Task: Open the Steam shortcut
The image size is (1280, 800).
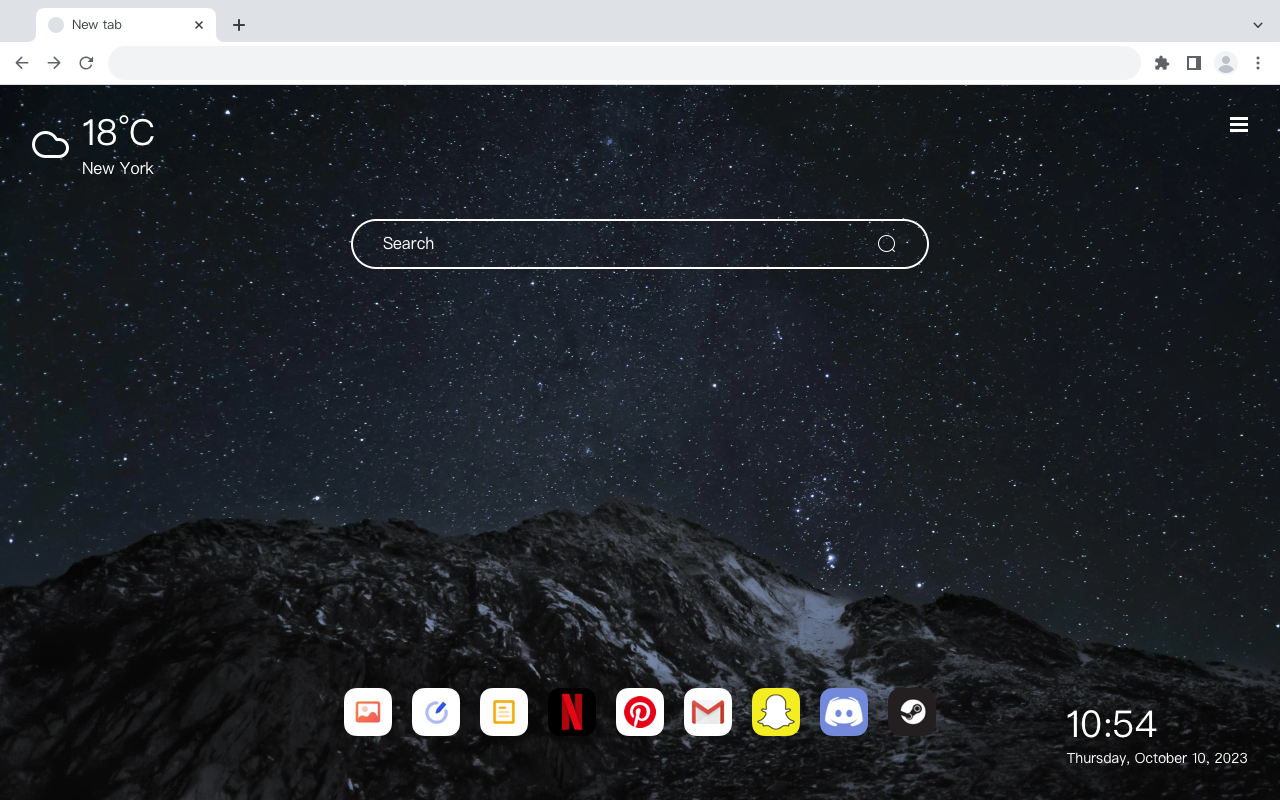Action: click(x=912, y=712)
